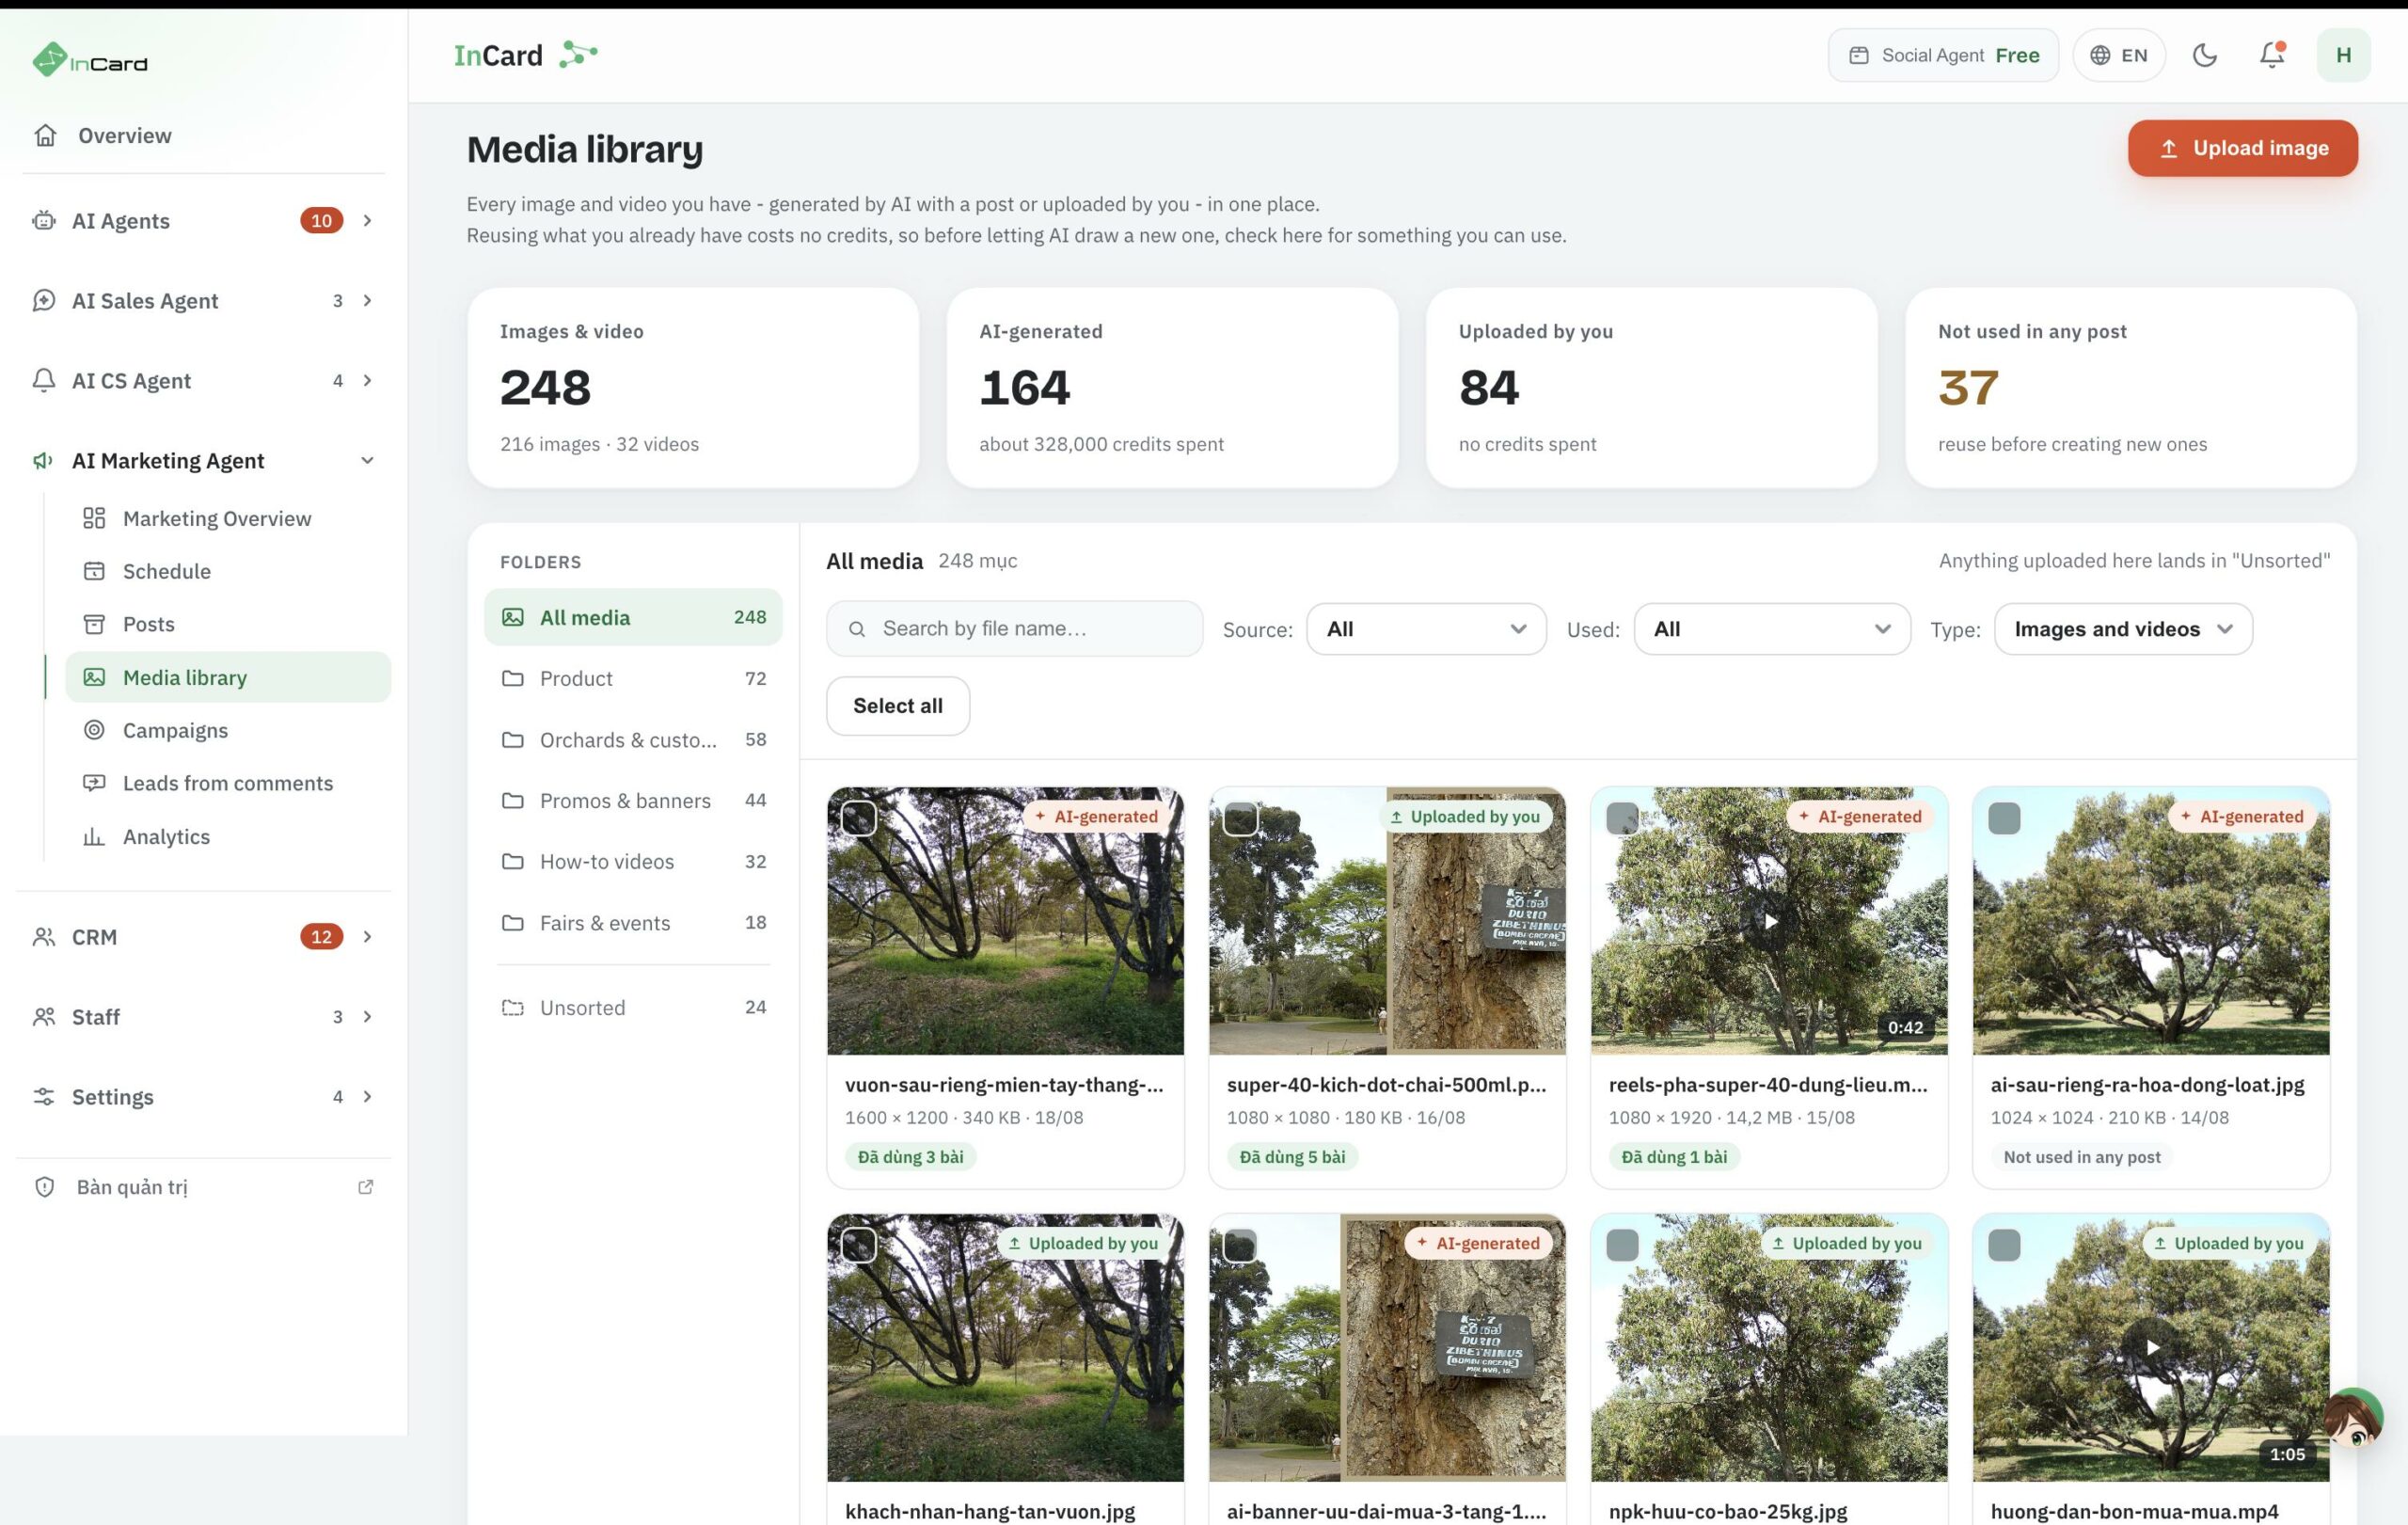Click the Staff people icon
Screen dimensions: 2408x1525
pyautogui.click(x=44, y=1017)
